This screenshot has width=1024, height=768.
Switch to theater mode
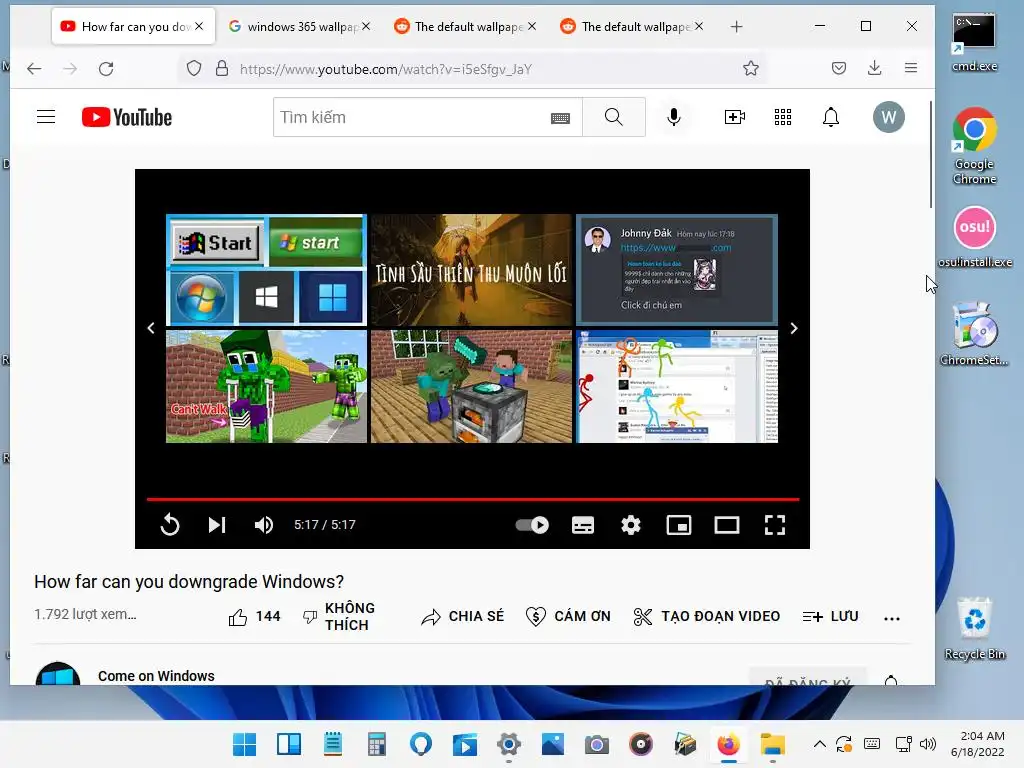727,525
